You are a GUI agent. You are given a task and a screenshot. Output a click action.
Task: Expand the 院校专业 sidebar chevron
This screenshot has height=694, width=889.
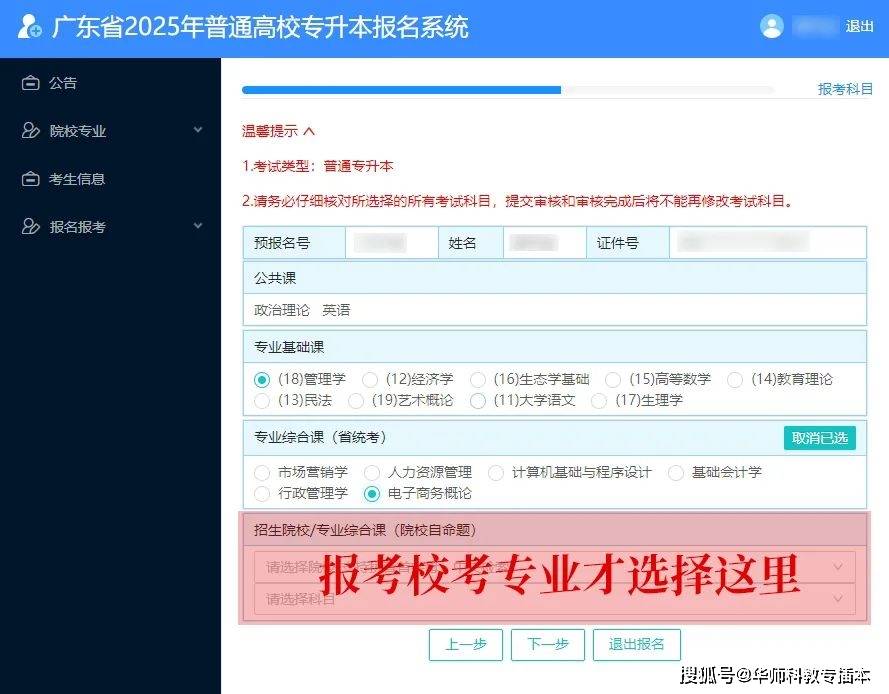pyautogui.click(x=198, y=130)
